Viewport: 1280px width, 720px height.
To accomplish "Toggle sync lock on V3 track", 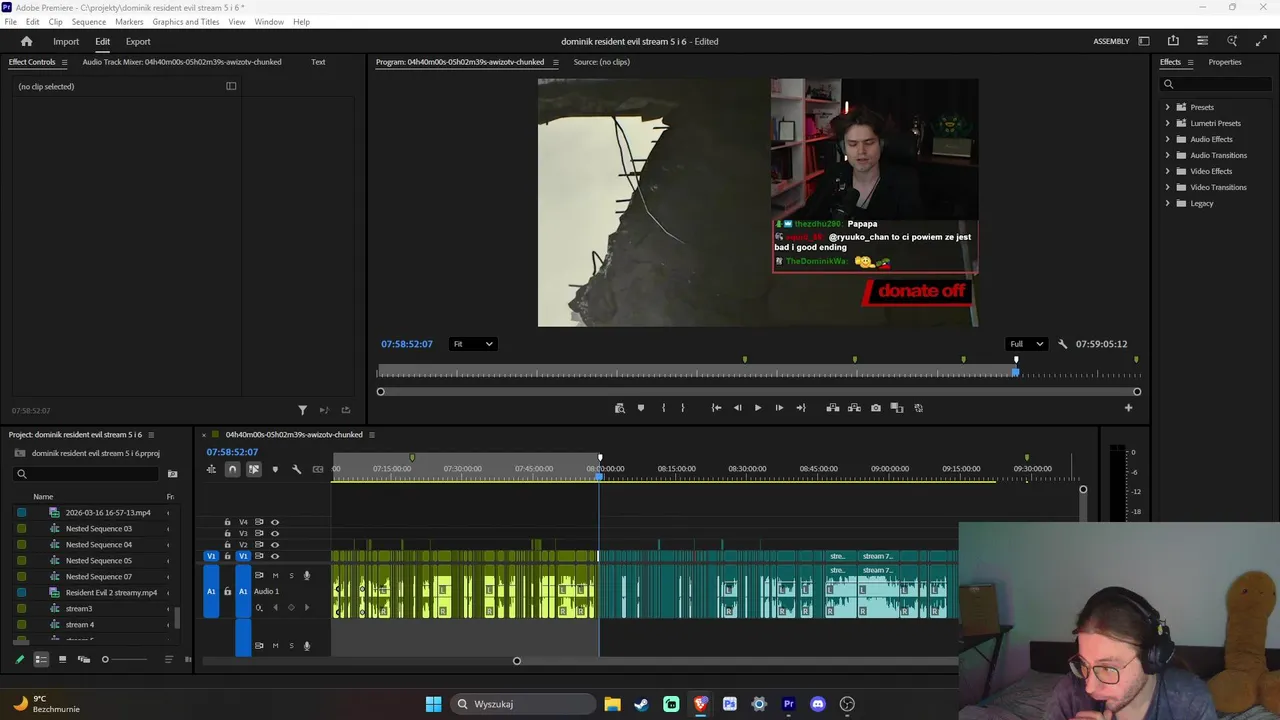I will pos(259,533).
